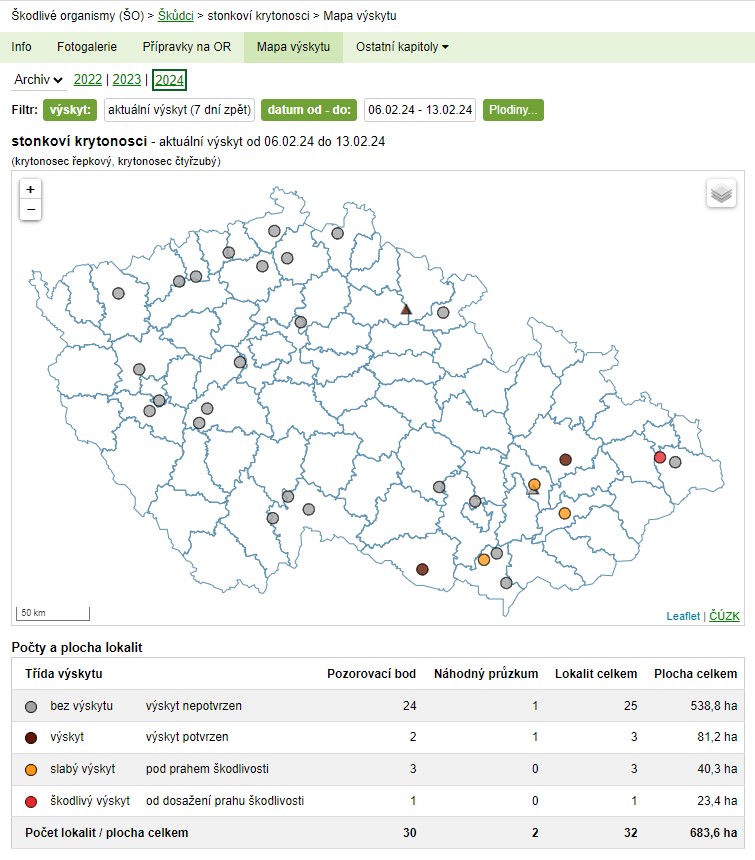Click the Třída výskytu column header
The width and height of the screenshot is (755, 860).
pos(64,674)
